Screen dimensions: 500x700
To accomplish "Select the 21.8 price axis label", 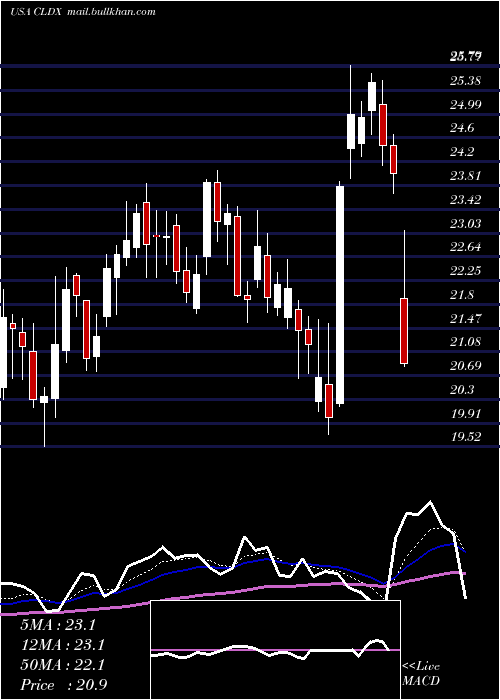I will (x=462, y=295).
